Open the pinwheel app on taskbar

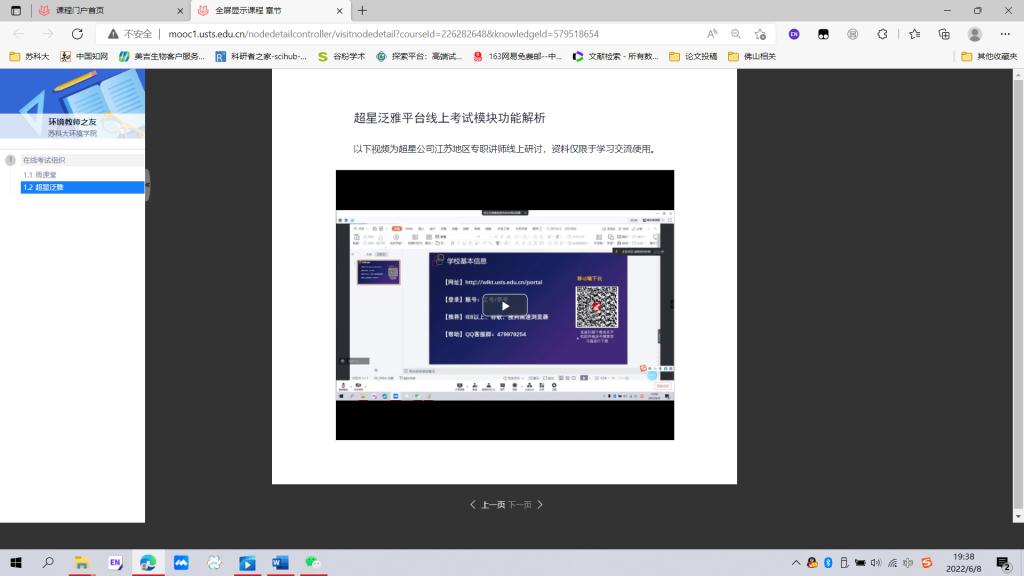214,562
